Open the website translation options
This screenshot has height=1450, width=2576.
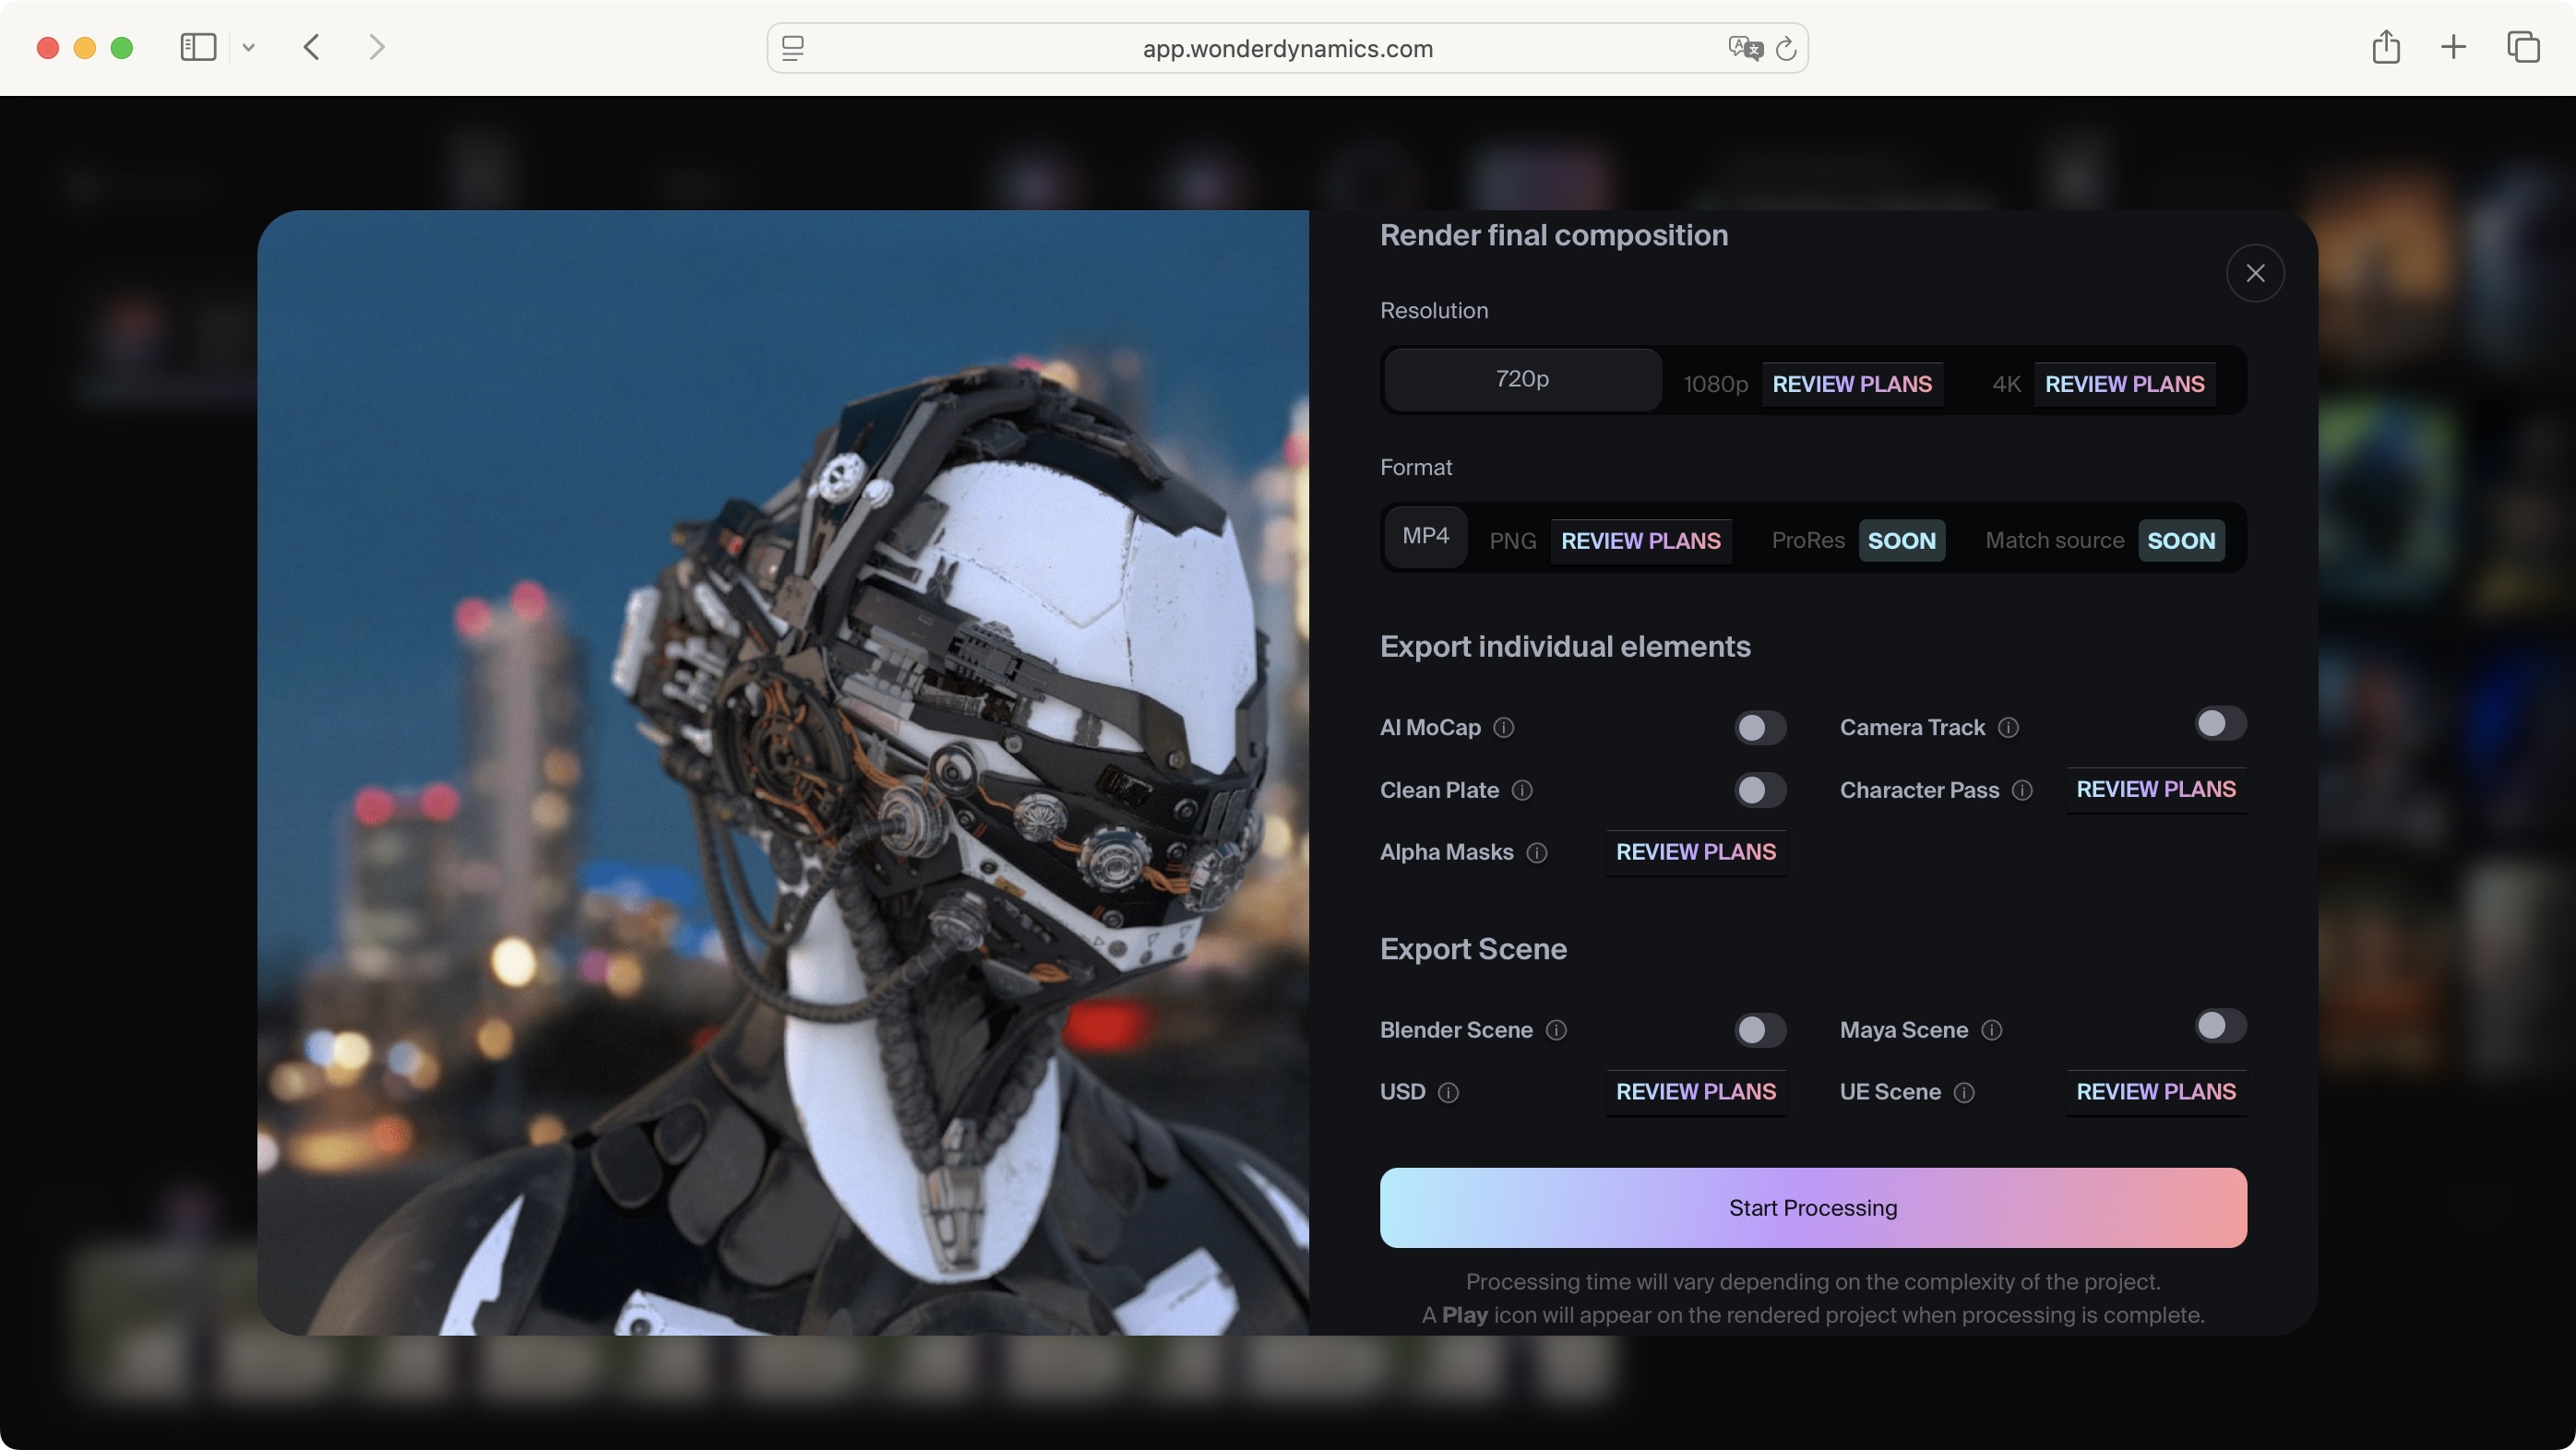coord(1745,48)
